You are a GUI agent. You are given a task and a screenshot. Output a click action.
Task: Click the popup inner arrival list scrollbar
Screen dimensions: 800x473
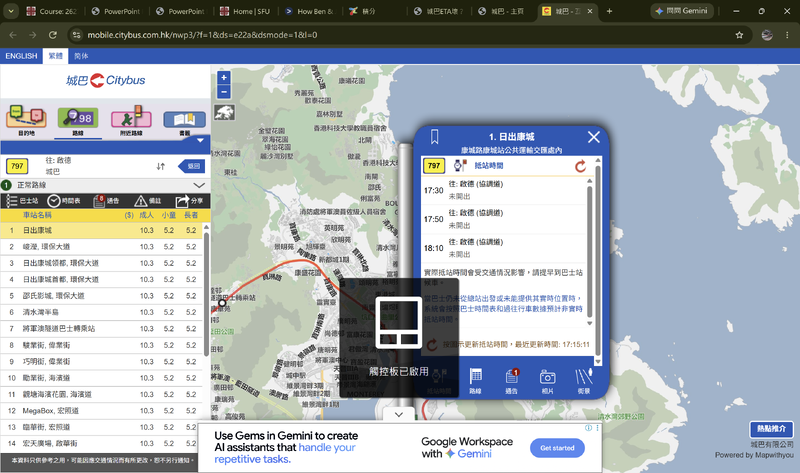click(590, 252)
